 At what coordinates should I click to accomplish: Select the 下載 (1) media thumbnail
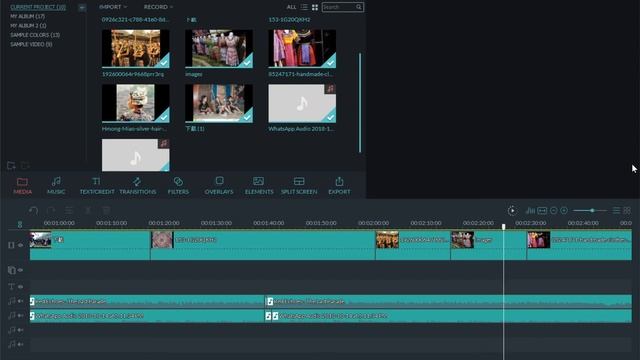pos(219,103)
